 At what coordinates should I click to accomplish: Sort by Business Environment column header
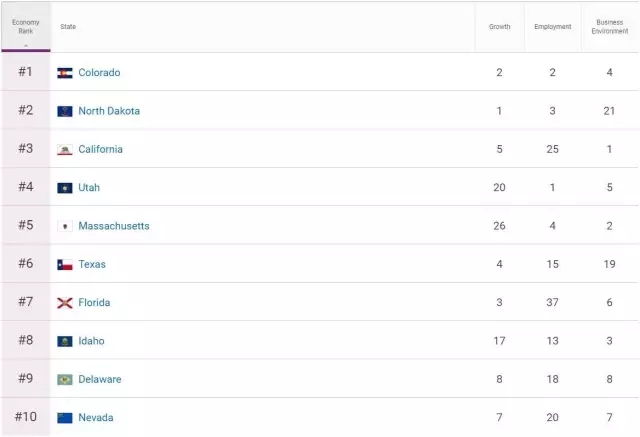pos(609,27)
